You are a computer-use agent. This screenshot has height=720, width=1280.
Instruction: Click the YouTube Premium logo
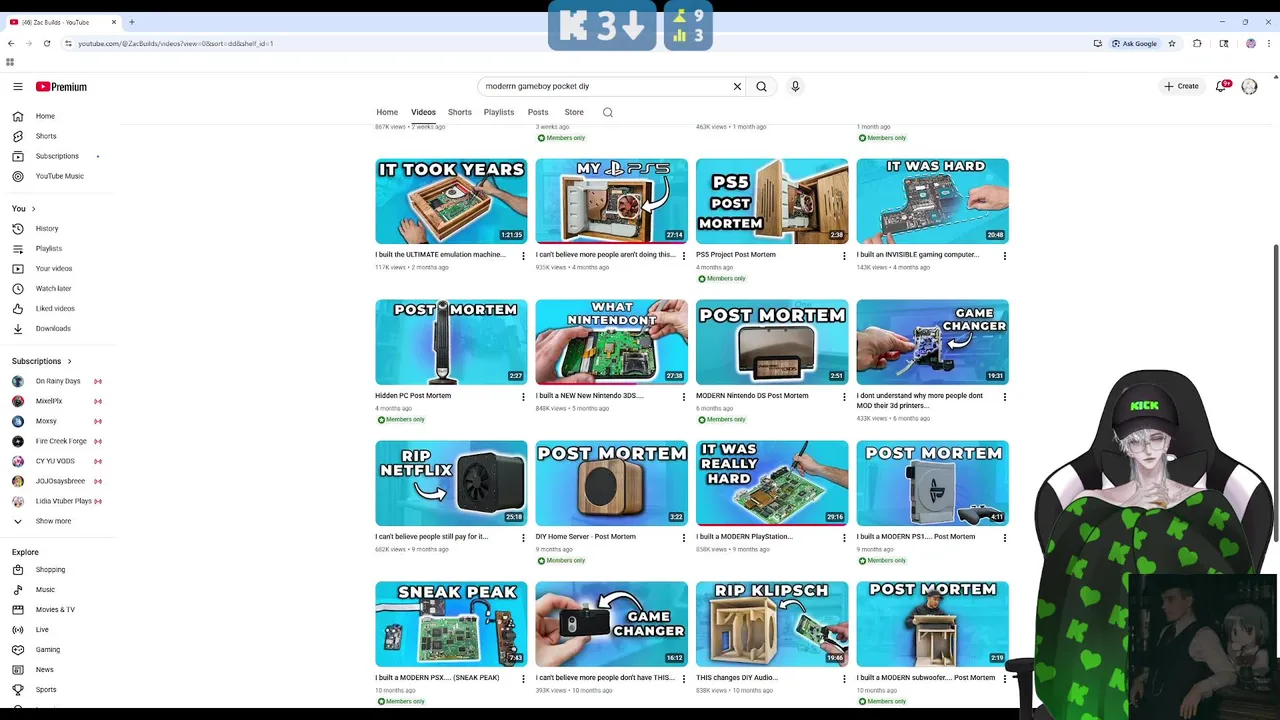click(x=61, y=87)
